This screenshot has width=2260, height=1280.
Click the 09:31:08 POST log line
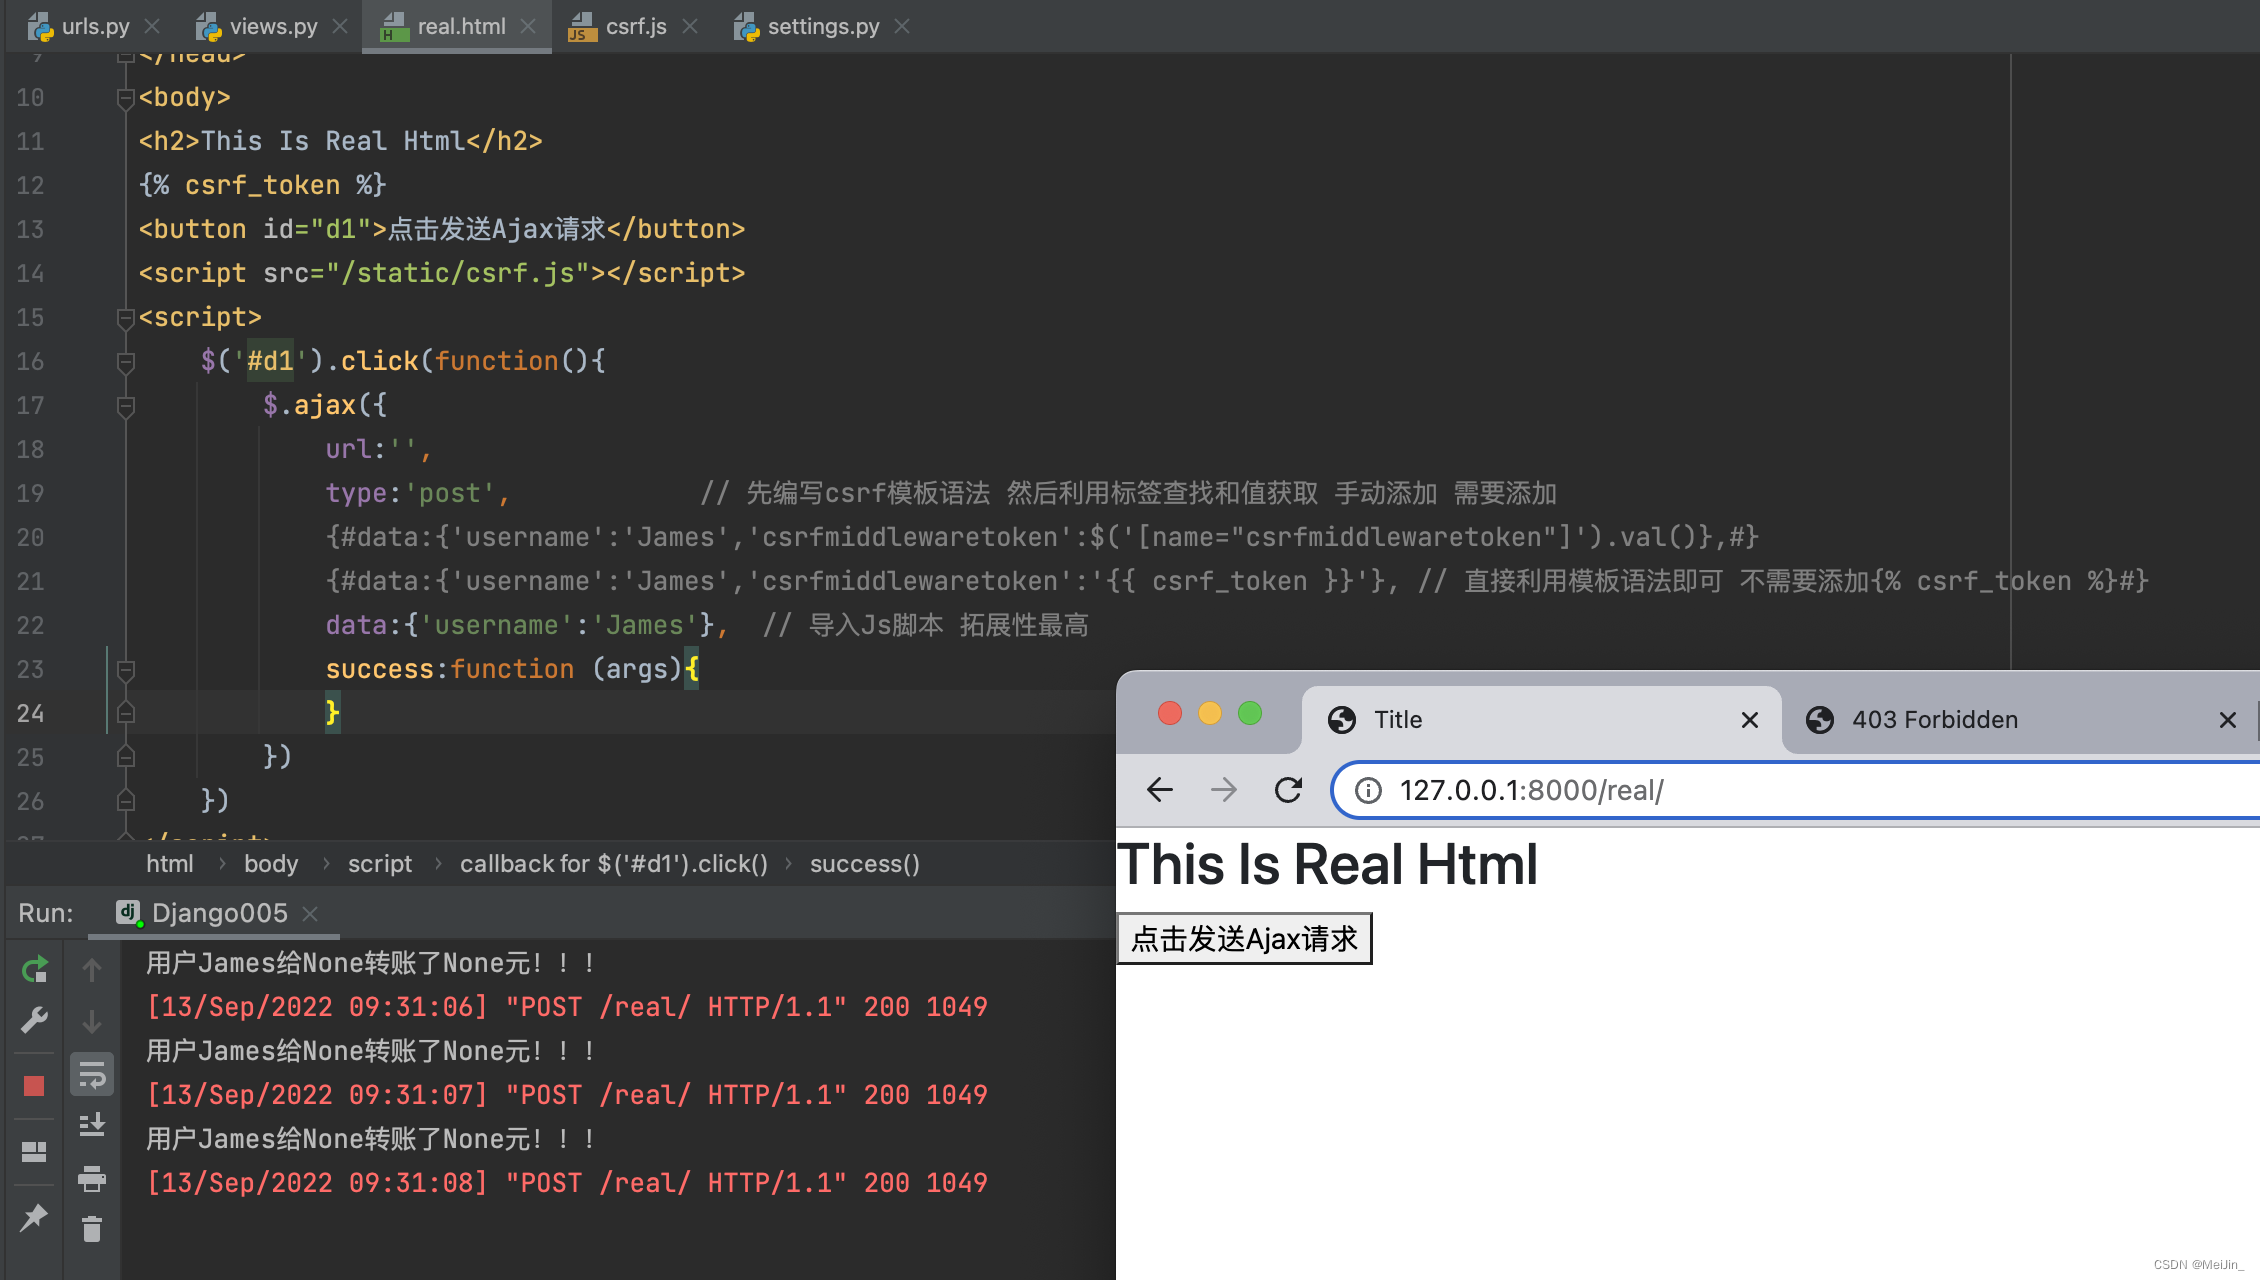[567, 1183]
